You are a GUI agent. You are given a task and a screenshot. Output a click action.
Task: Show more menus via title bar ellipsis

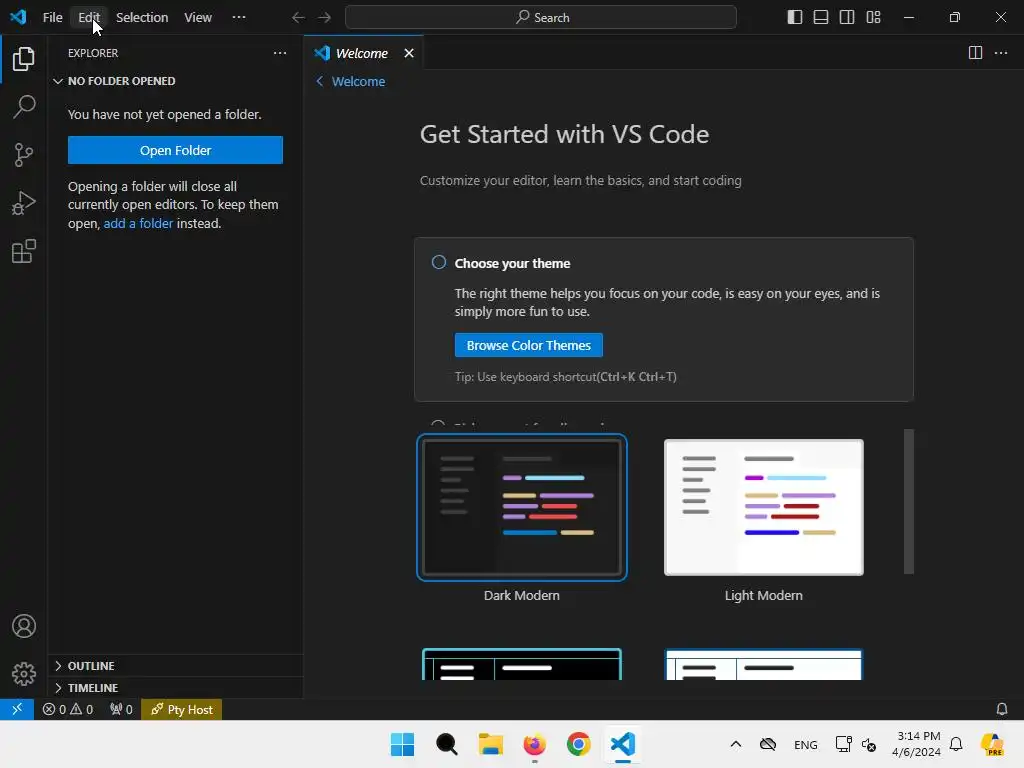(x=239, y=18)
